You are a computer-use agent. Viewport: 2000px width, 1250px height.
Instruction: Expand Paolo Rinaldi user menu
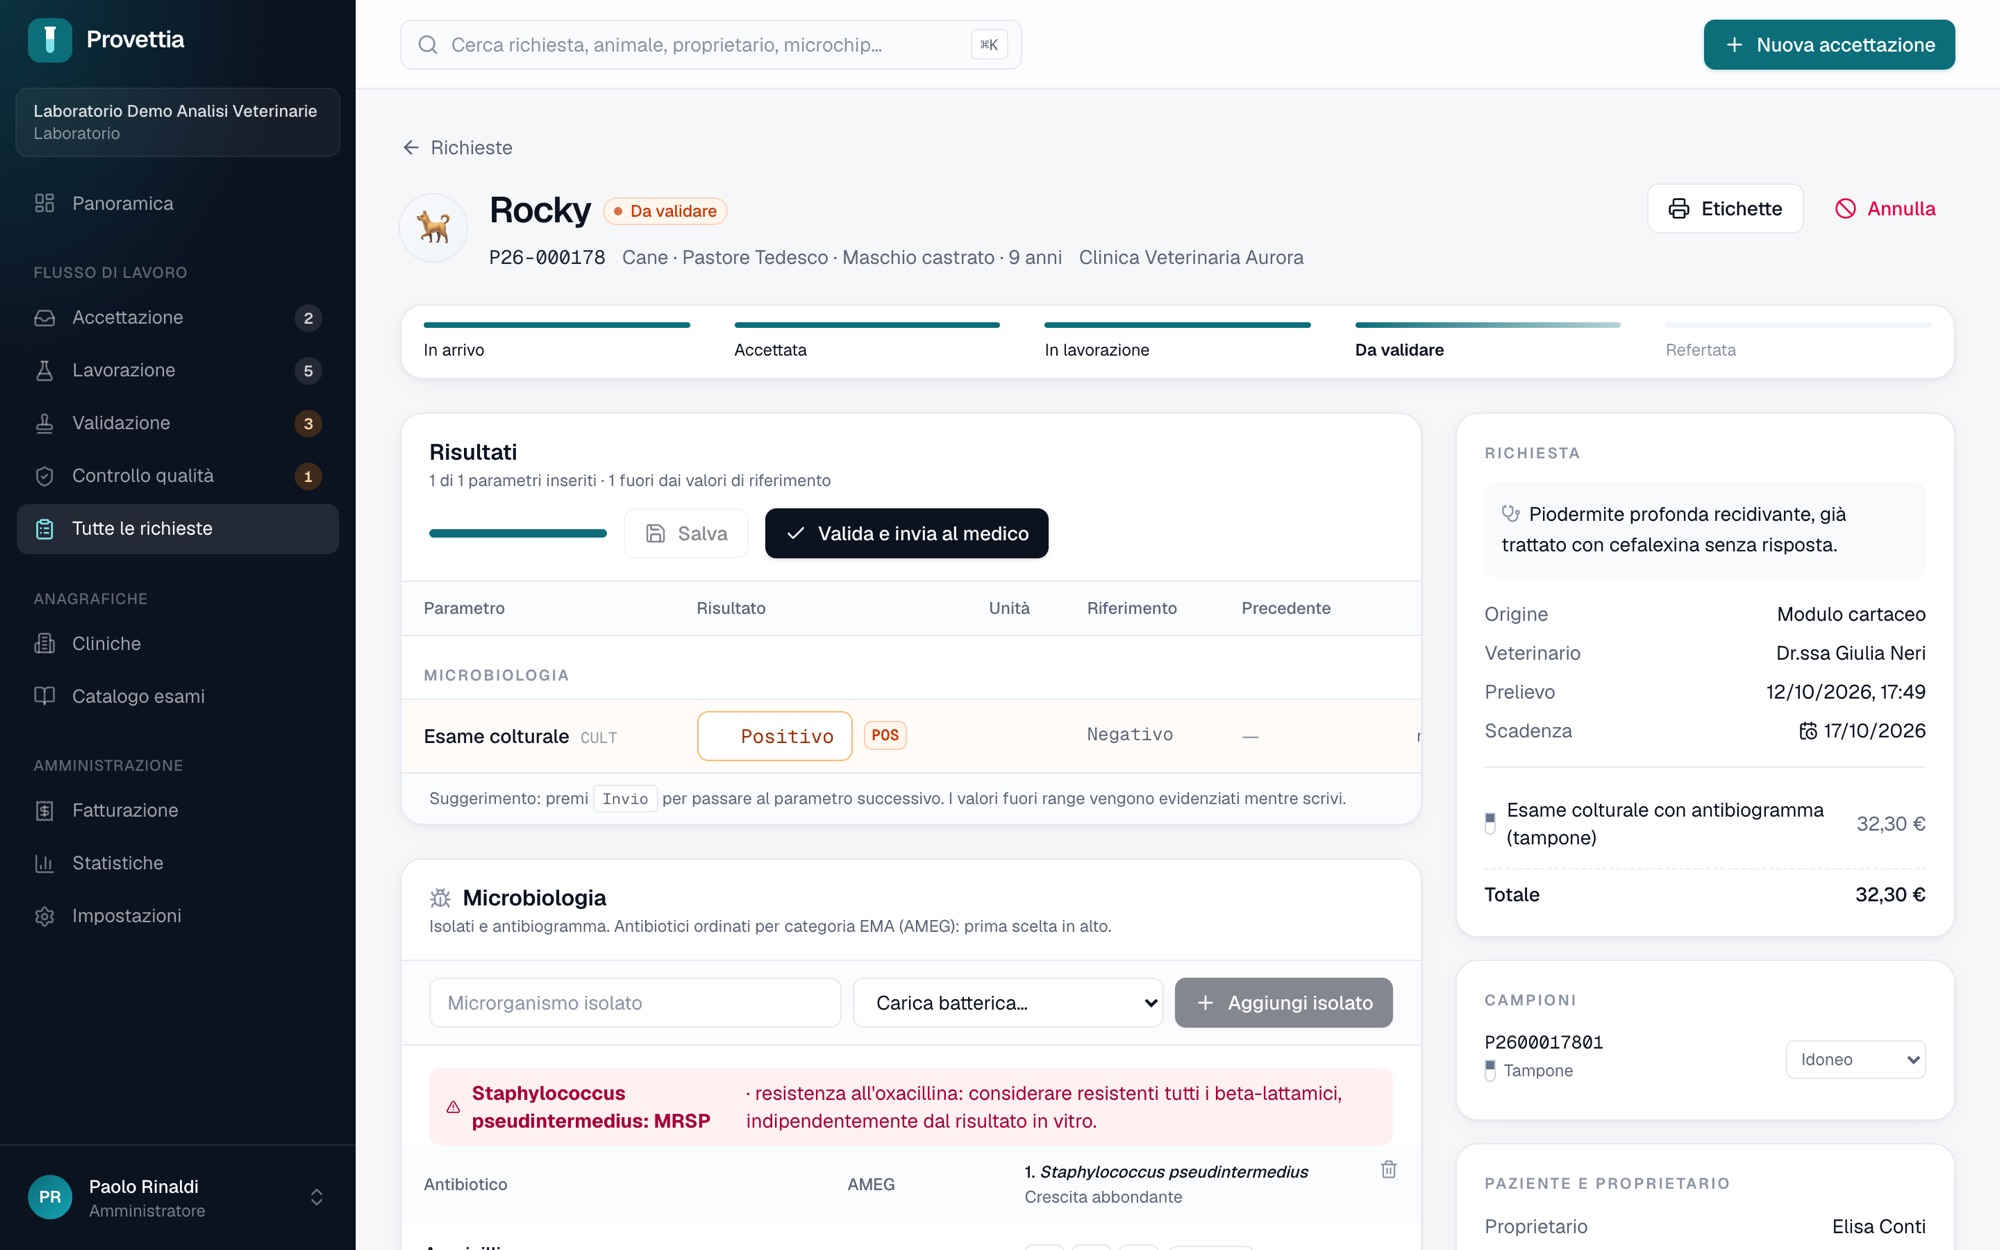[316, 1198]
